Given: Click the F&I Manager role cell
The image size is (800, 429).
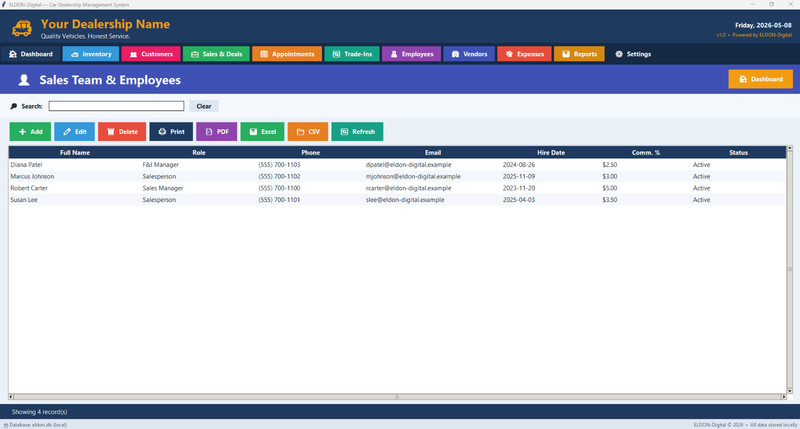Looking at the screenshot, I should click(161, 165).
